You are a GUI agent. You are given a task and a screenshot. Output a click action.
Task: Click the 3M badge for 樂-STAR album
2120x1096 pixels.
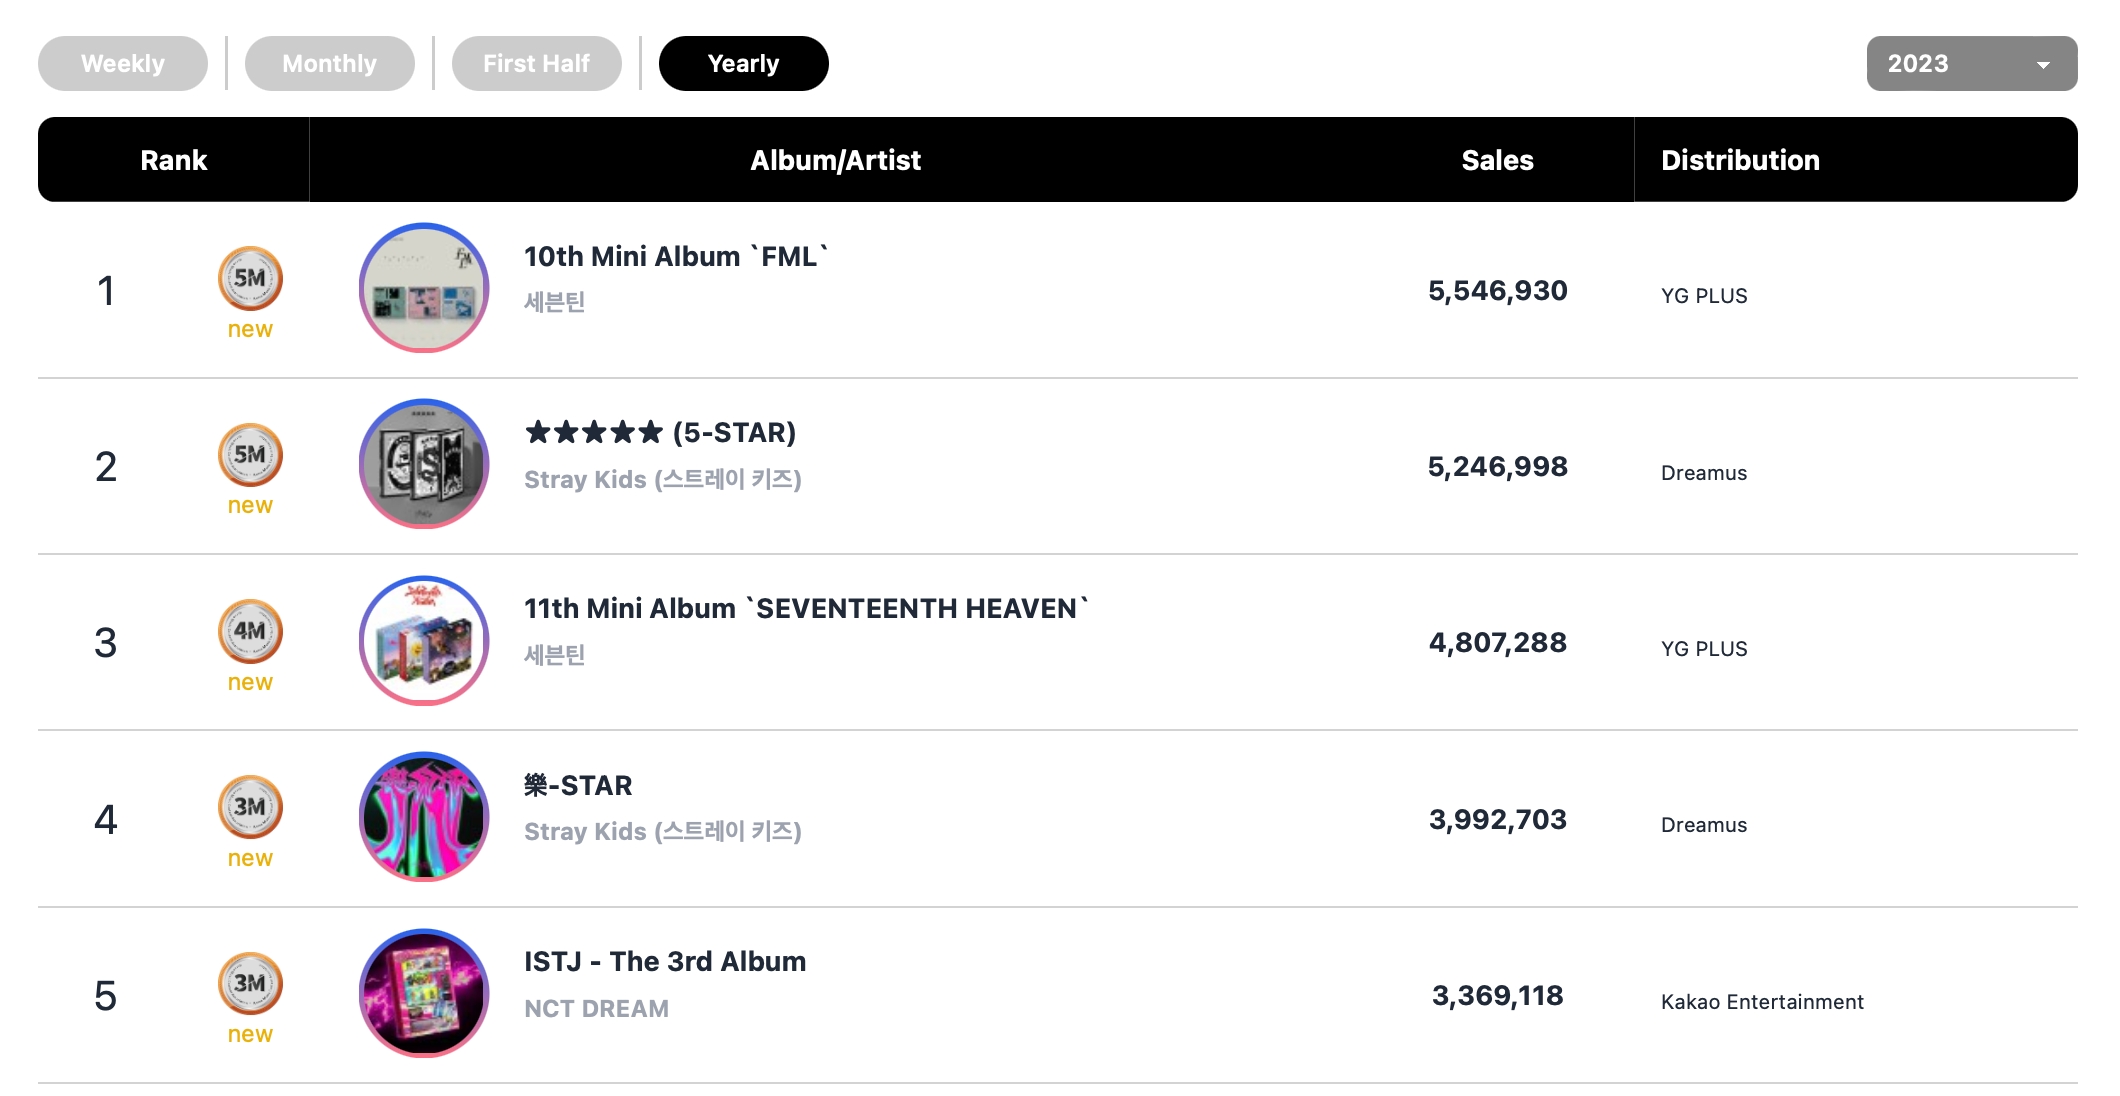pos(250,807)
